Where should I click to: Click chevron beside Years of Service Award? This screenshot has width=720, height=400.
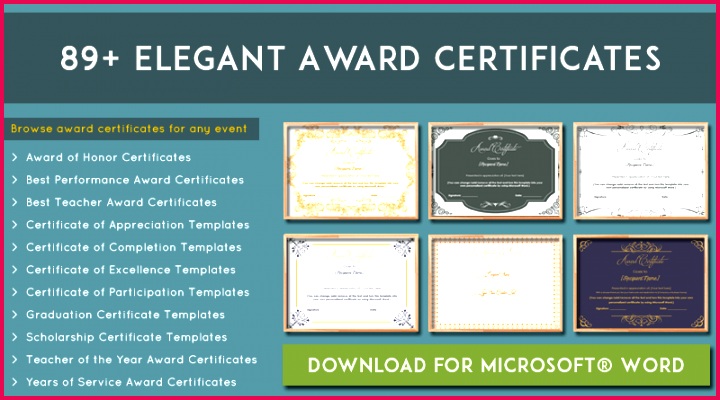15,383
